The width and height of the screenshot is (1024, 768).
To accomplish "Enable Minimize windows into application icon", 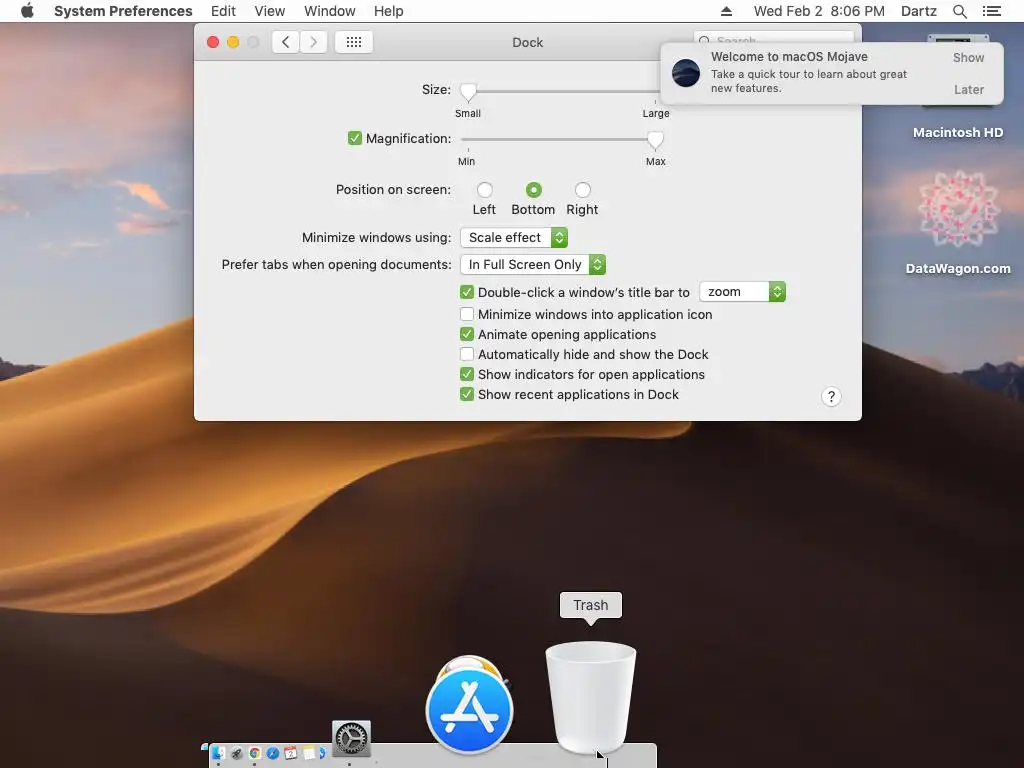I will (466, 314).
